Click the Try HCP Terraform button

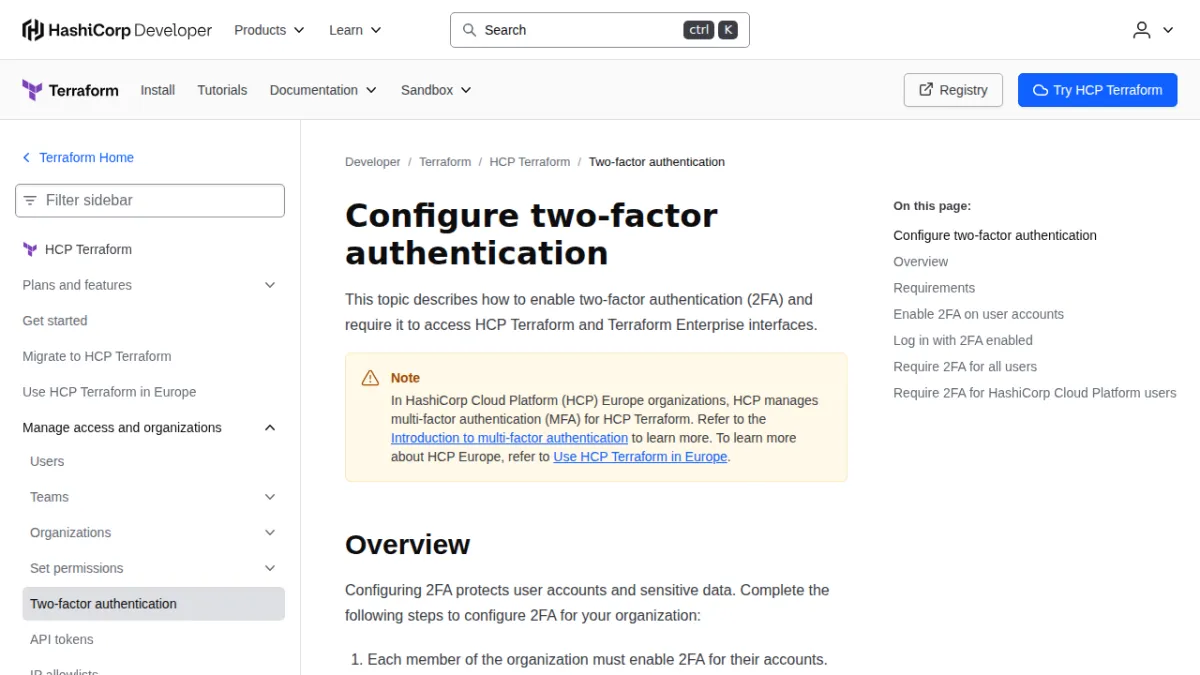(1097, 90)
